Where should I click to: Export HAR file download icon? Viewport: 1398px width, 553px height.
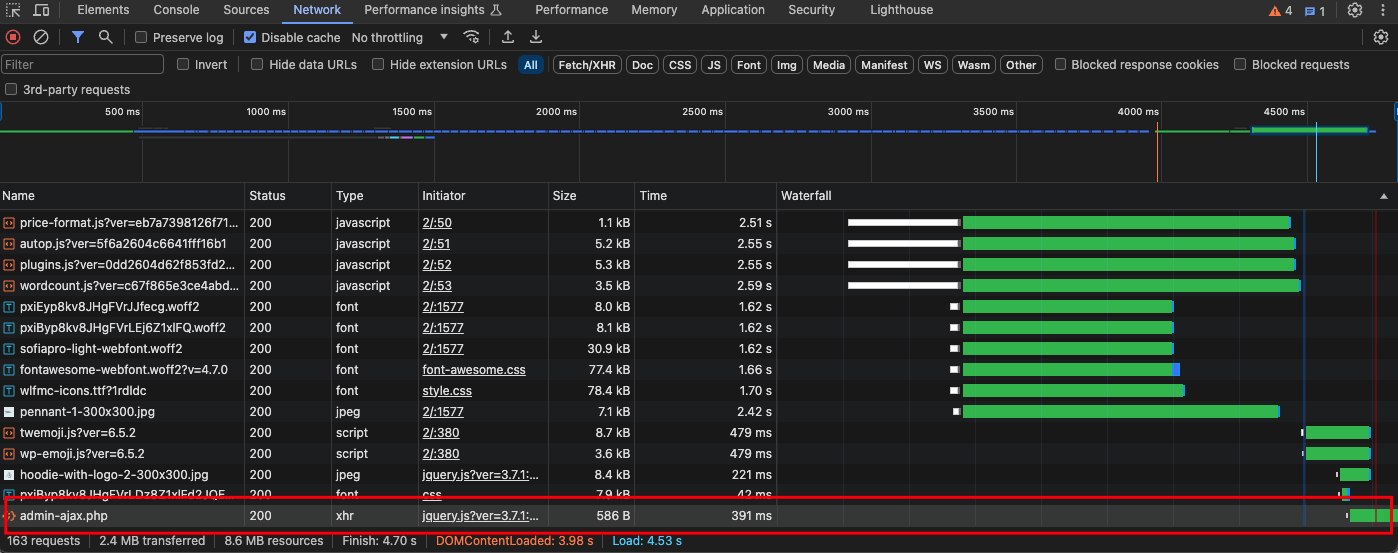tap(536, 37)
